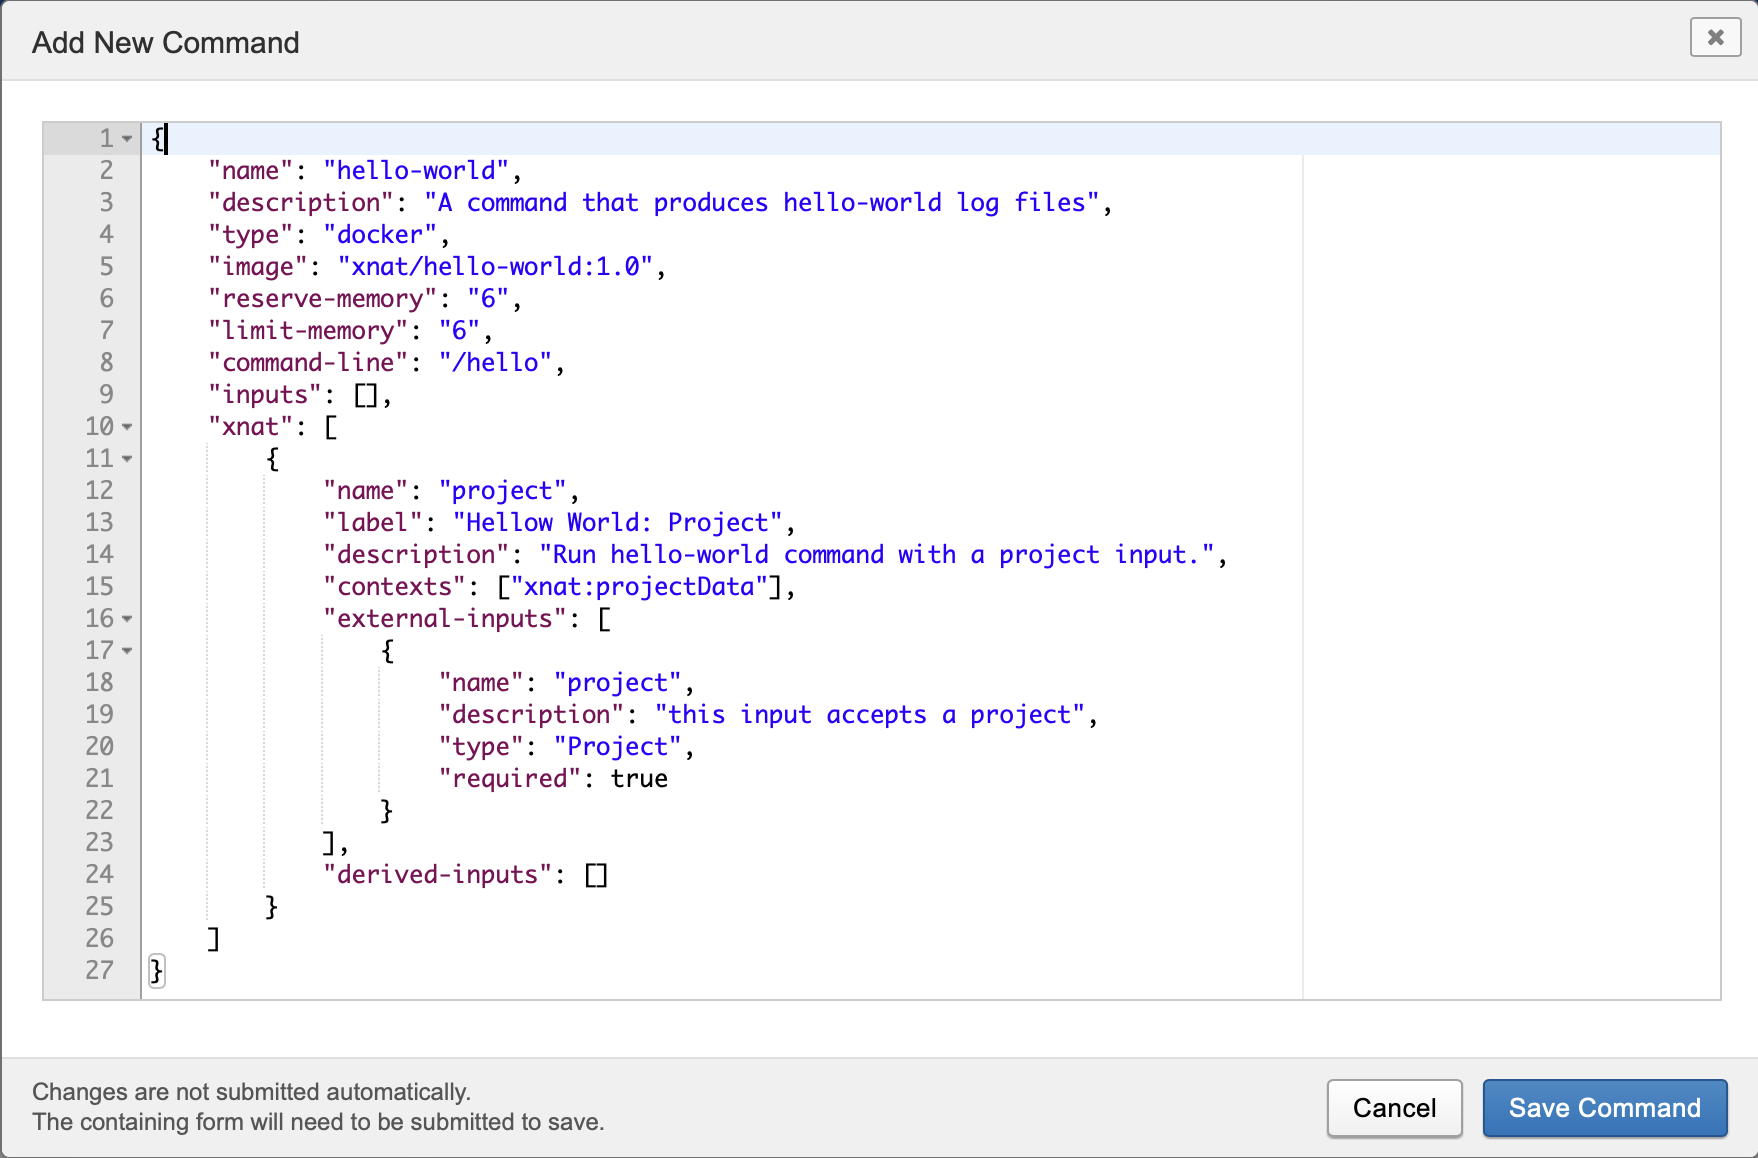This screenshot has width=1758, height=1158.
Task: Collapse the "external-inputs" array on line 16
Action: (127, 619)
